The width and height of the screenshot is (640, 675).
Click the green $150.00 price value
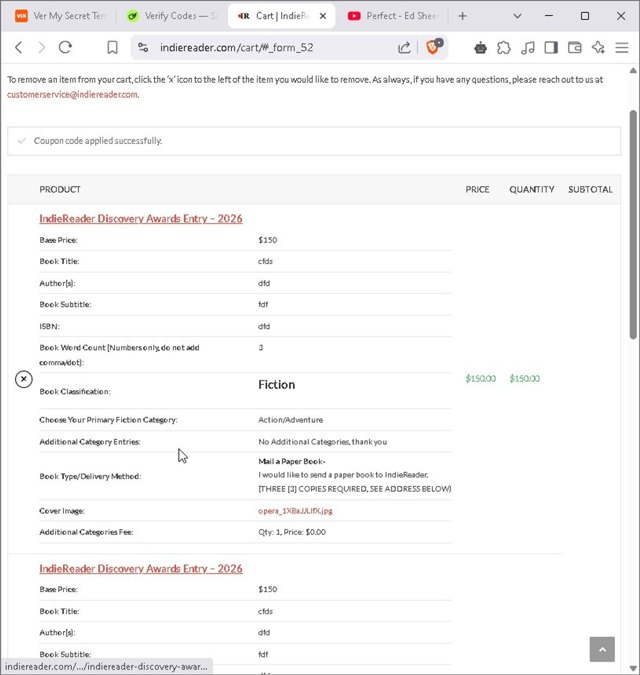pos(481,378)
